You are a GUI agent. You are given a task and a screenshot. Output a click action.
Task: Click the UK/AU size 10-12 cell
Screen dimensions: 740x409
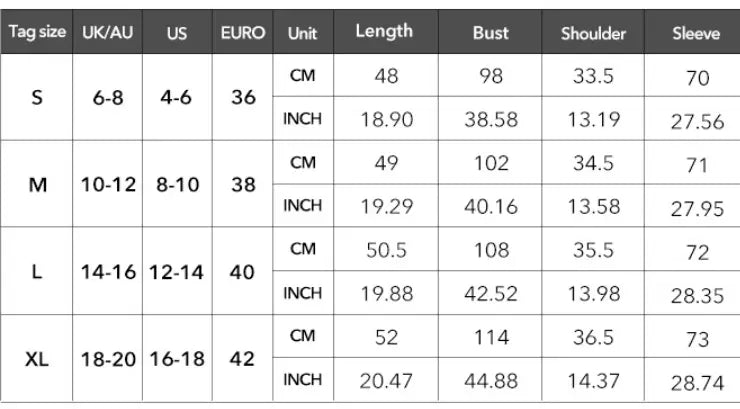click(107, 185)
